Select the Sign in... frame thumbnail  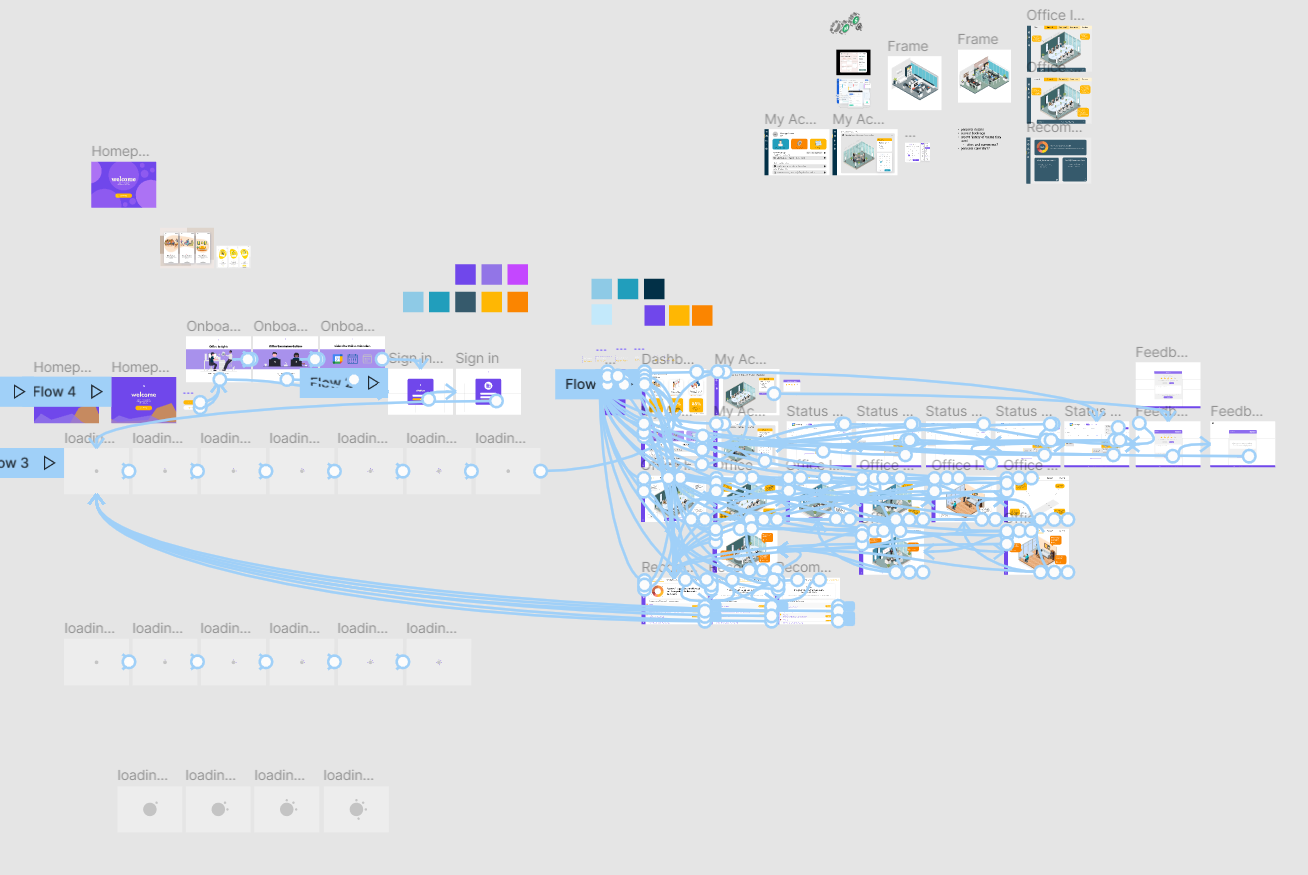tap(421, 392)
